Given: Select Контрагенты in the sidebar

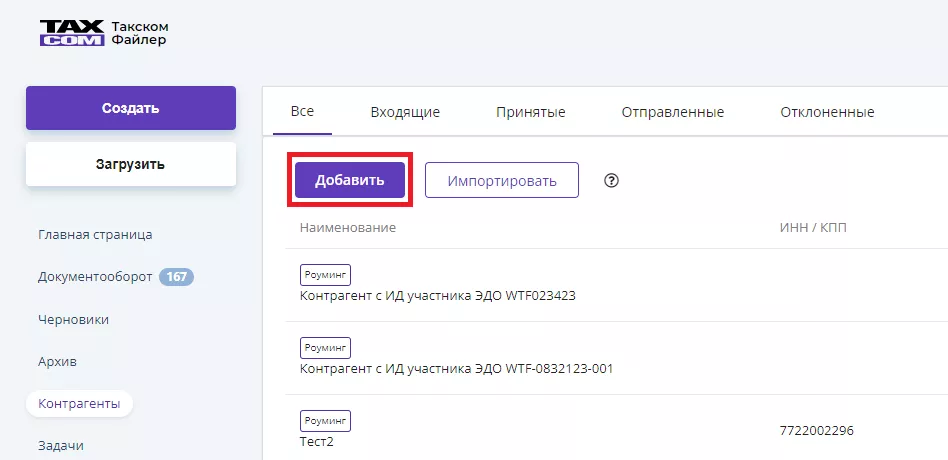Looking at the screenshot, I should click(79, 404).
